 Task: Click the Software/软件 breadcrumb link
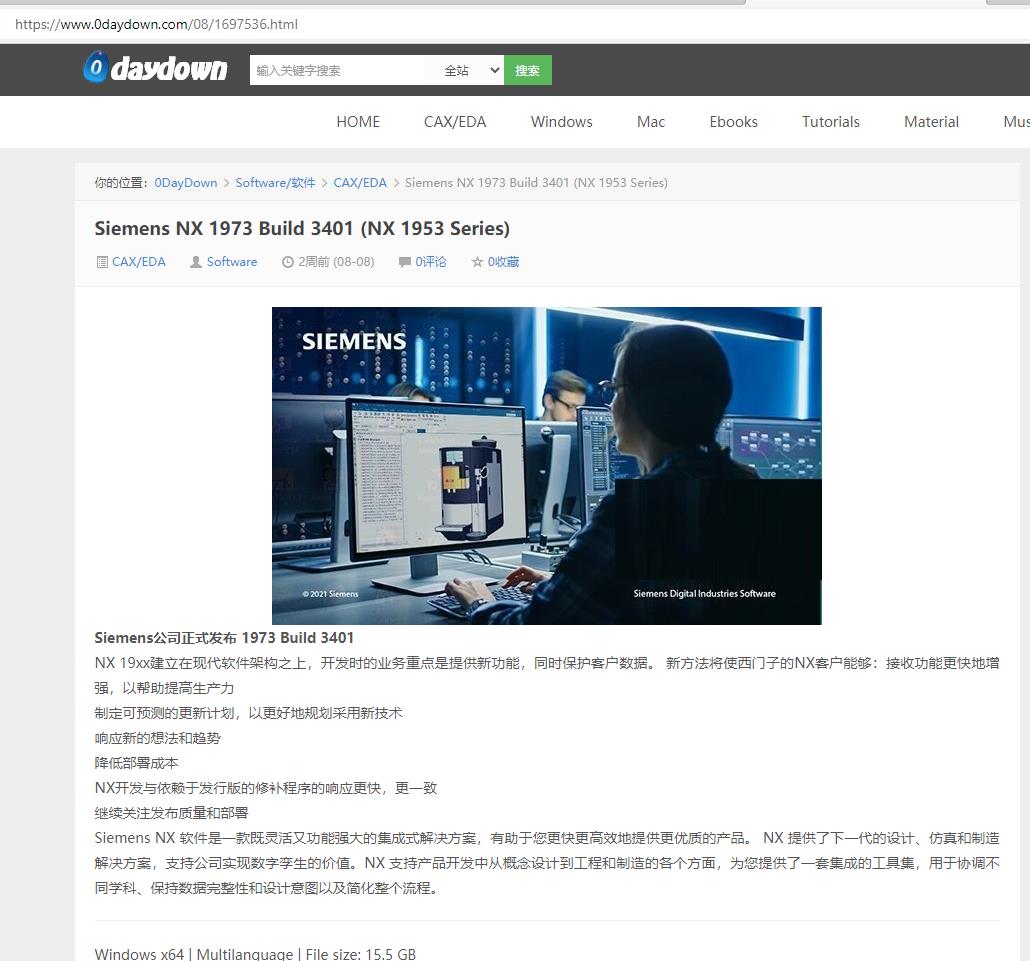point(275,183)
